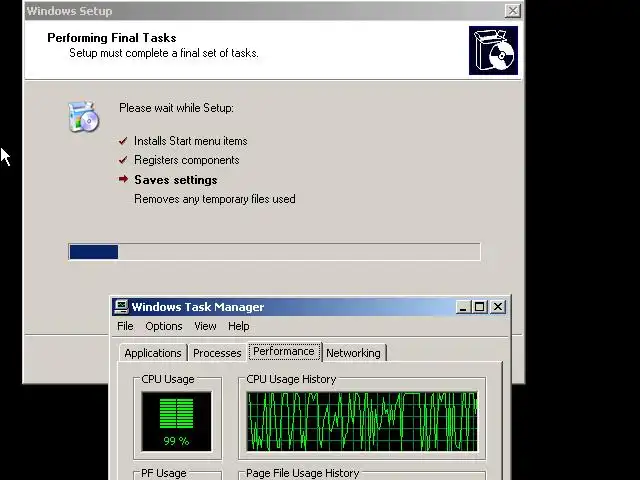Click the checkmark beside Installs Start menu items
This screenshot has height=480, width=640.
coord(123,141)
